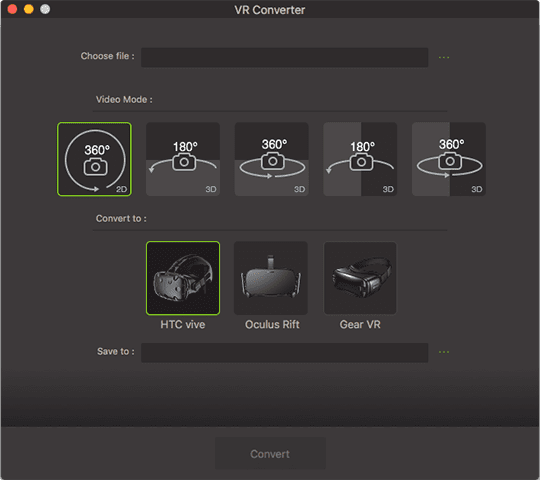Start conversion with the Convert button
The height and width of the screenshot is (480, 540).
[270, 453]
